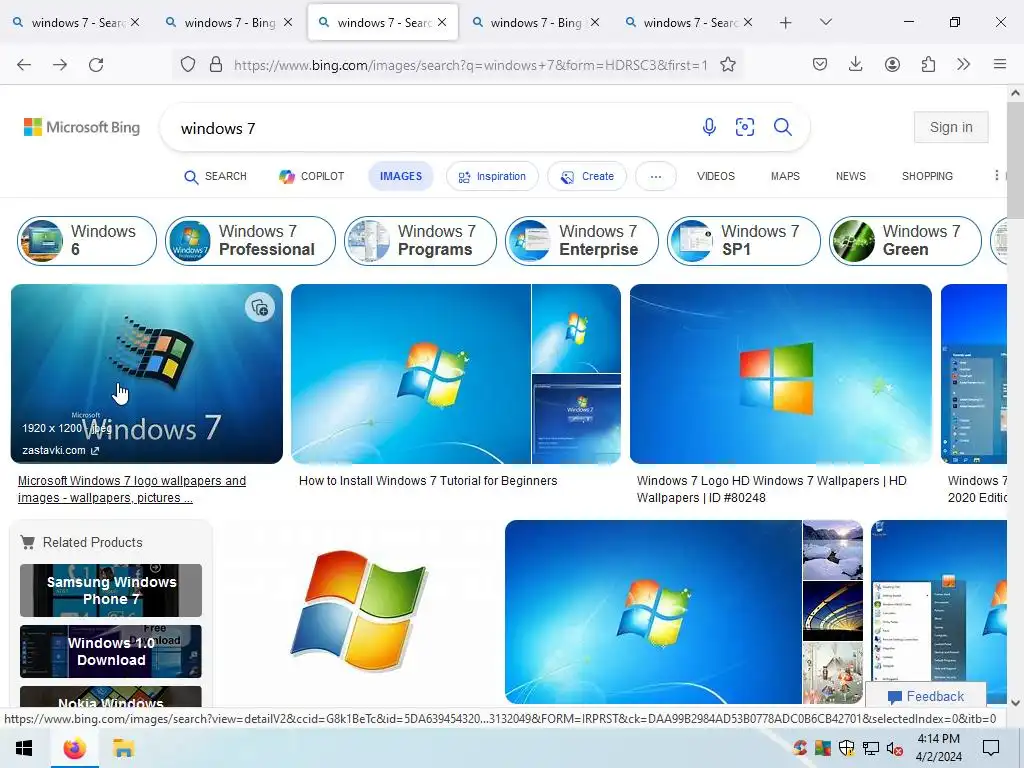Click the Create button

coord(587,176)
